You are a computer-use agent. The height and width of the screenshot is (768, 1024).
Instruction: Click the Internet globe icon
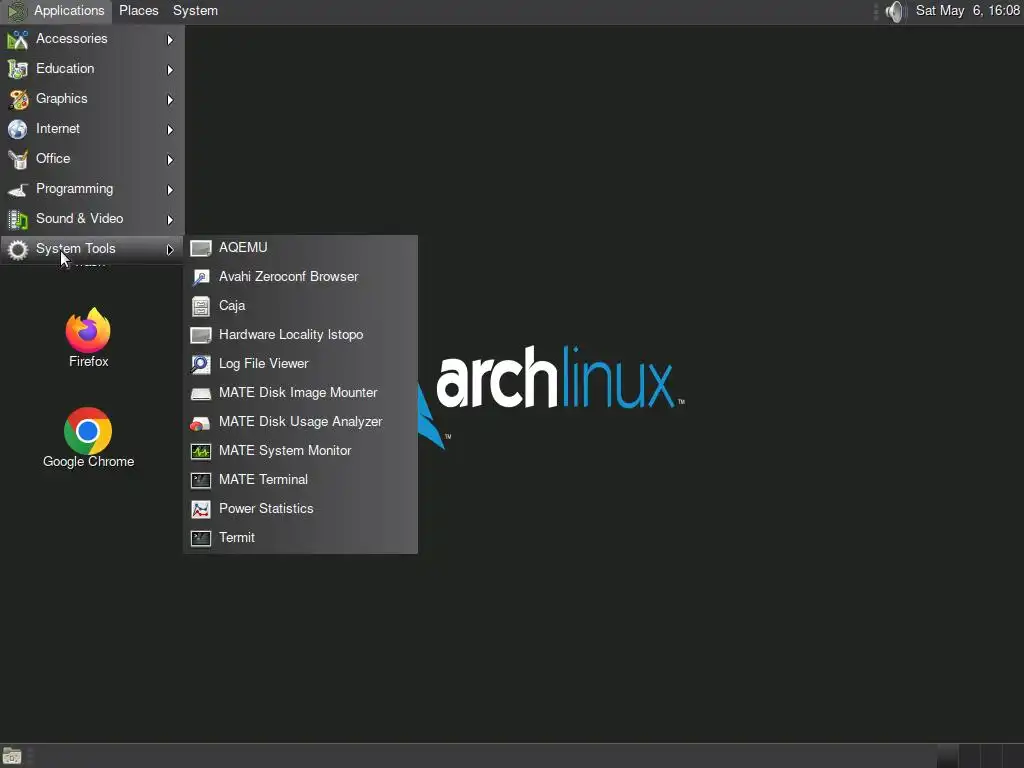18,129
